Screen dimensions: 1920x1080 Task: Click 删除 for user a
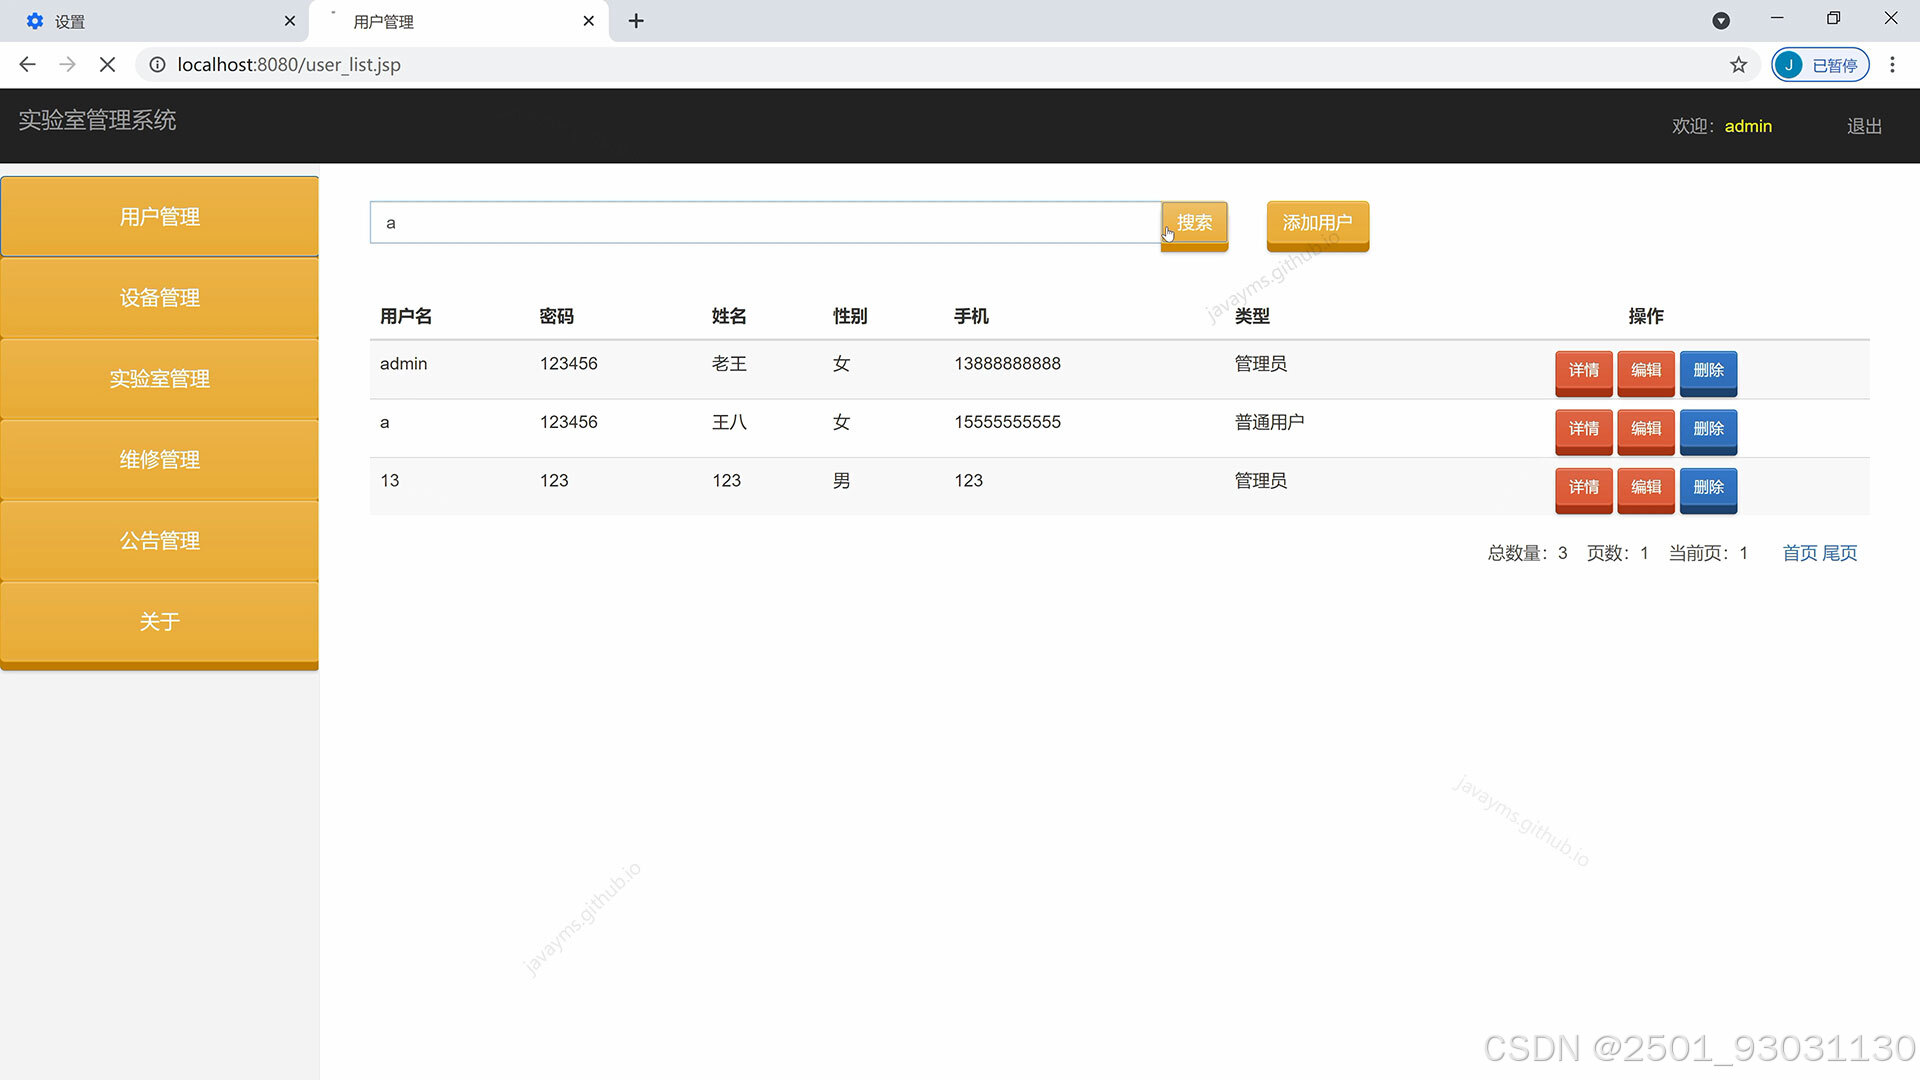pyautogui.click(x=1708, y=431)
